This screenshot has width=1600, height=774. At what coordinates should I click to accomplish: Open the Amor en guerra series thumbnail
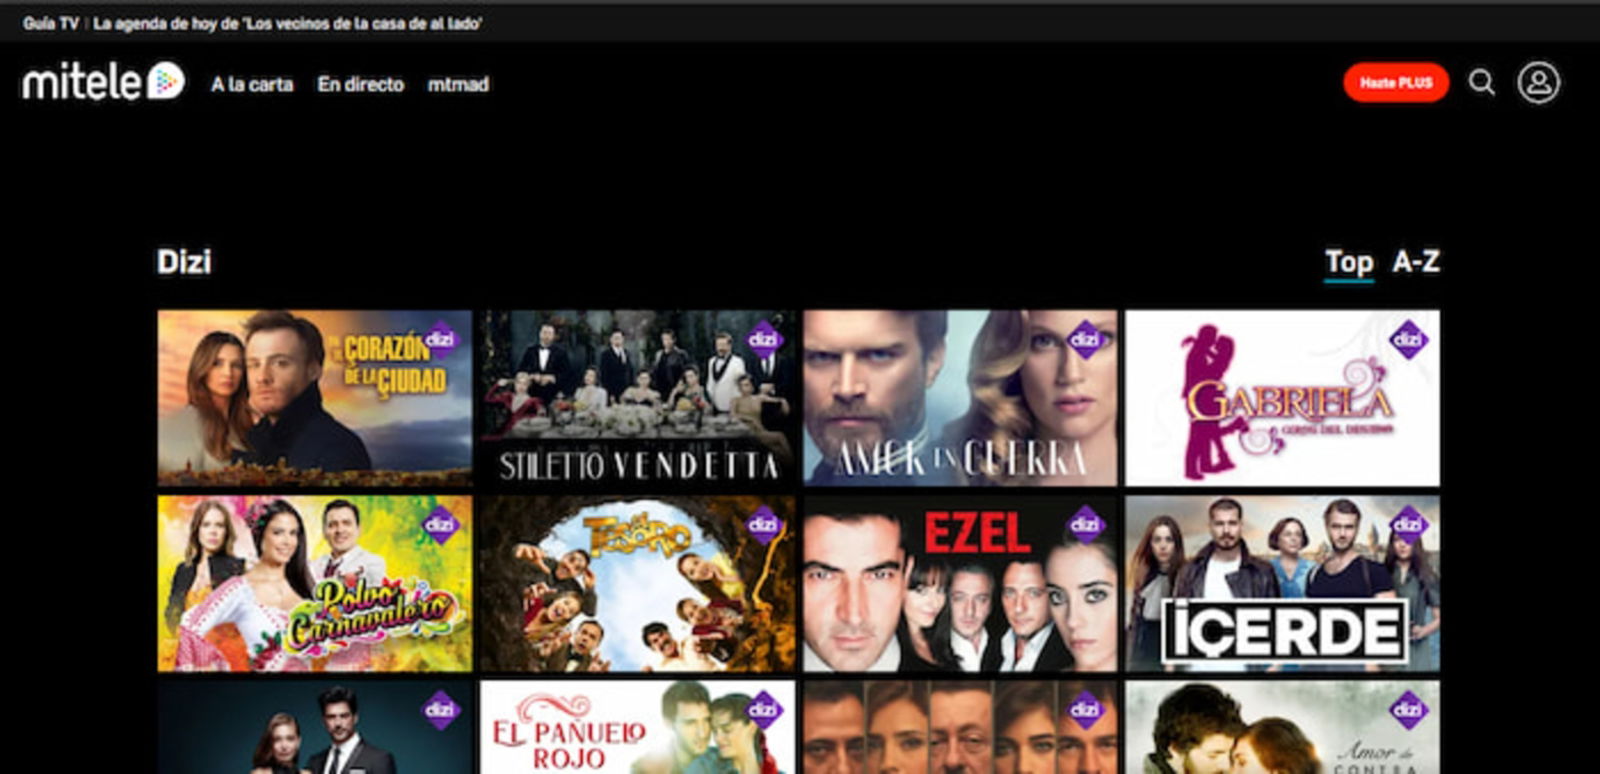[960, 398]
